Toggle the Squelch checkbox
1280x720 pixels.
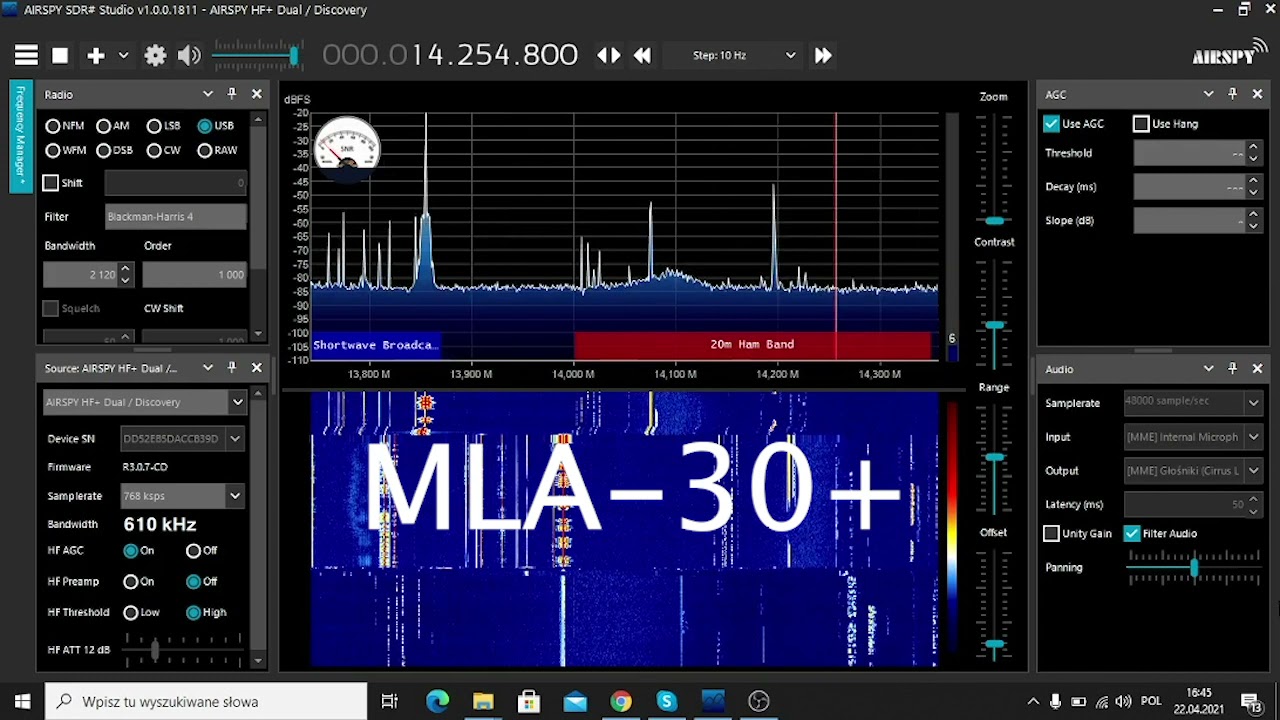click(x=51, y=308)
